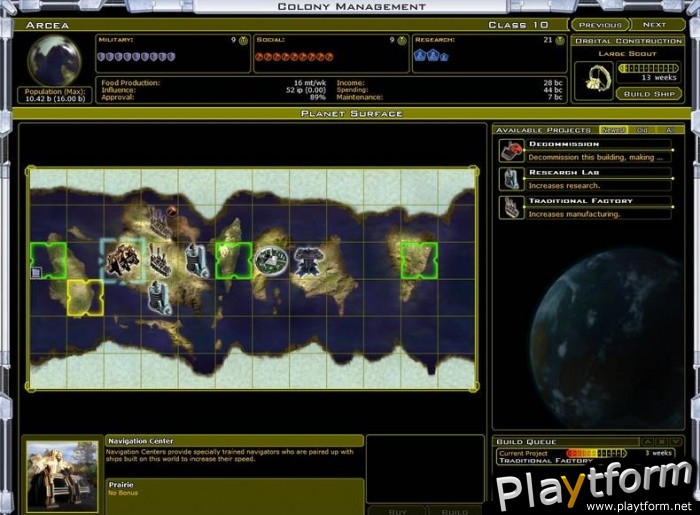Image resolution: width=700 pixels, height=515 pixels.
Task: Select the starport building right of the capital
Action: (308, 261)
